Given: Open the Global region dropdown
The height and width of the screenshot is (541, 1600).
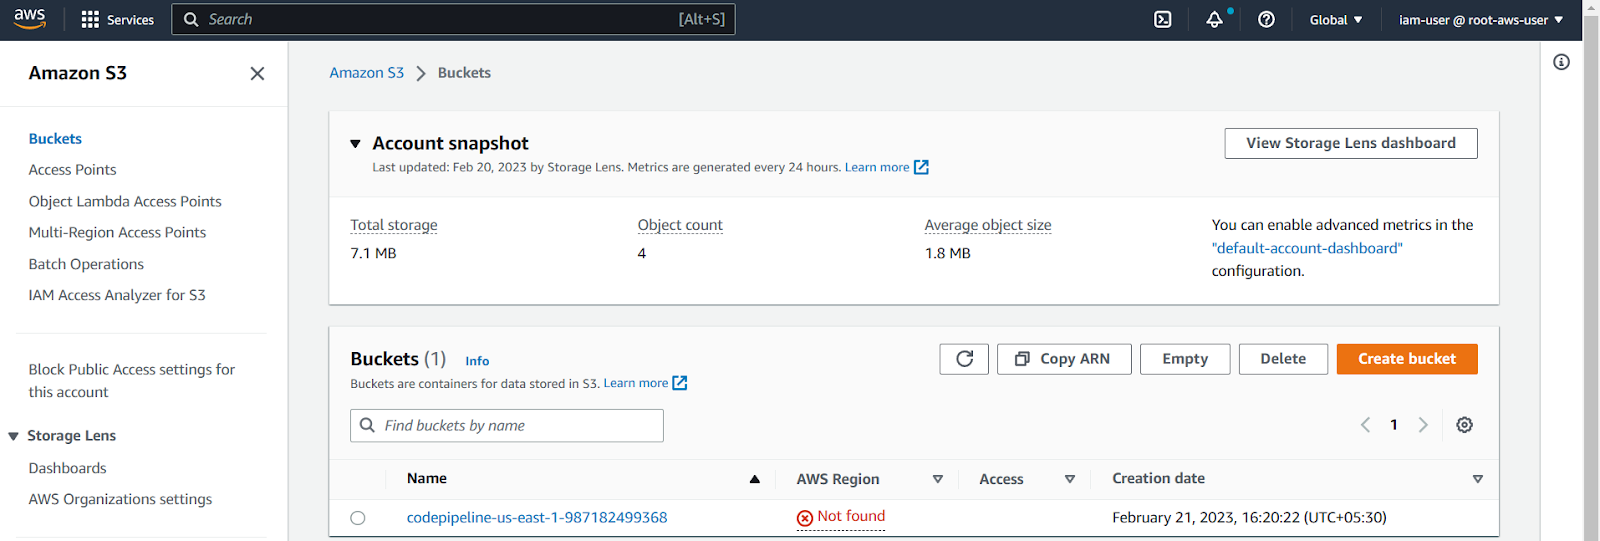Looking at the screenshot, I should (x=1336, y=20).
